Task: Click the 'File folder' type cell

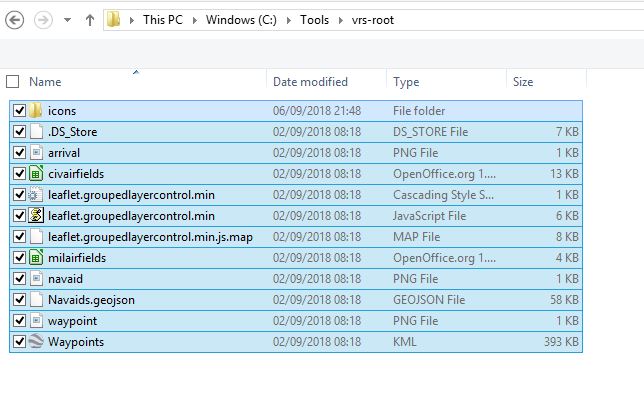Action: tap(419, 111)
